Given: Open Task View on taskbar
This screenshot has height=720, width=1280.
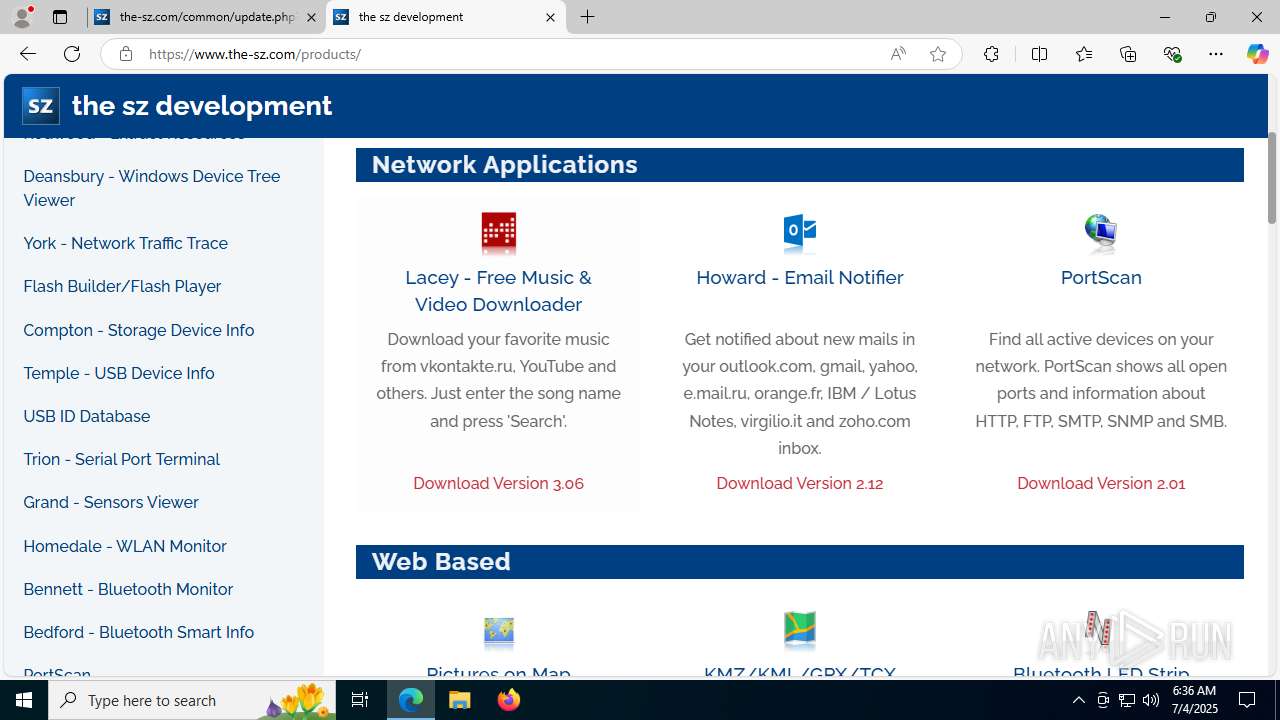Looking at the screenshot, I should (x=360, y=700).
